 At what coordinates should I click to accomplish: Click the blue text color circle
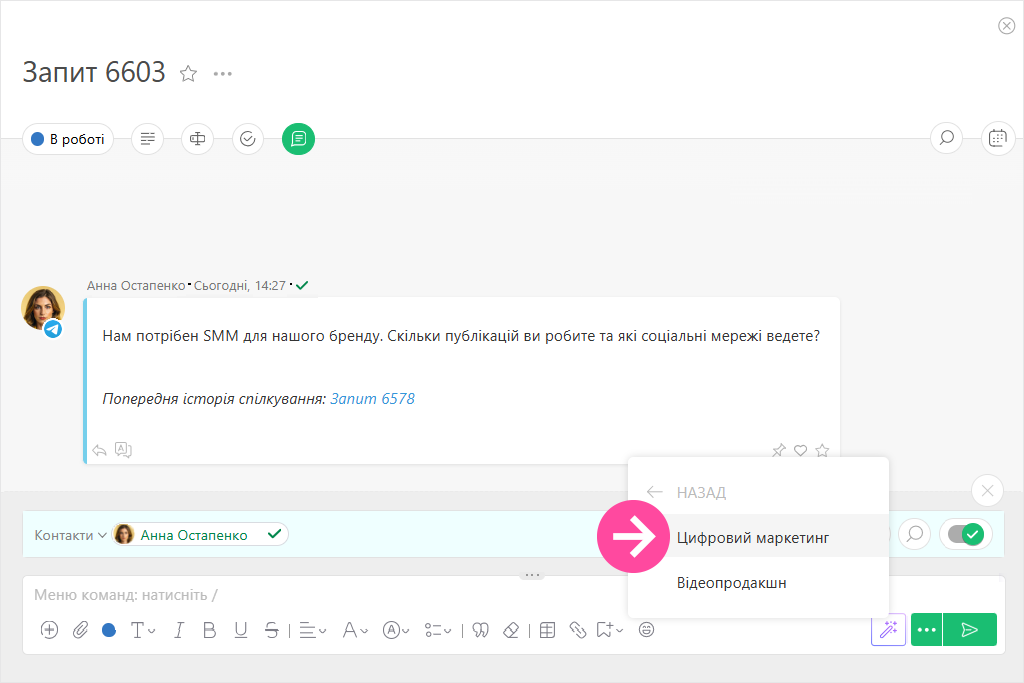(108, 630)
